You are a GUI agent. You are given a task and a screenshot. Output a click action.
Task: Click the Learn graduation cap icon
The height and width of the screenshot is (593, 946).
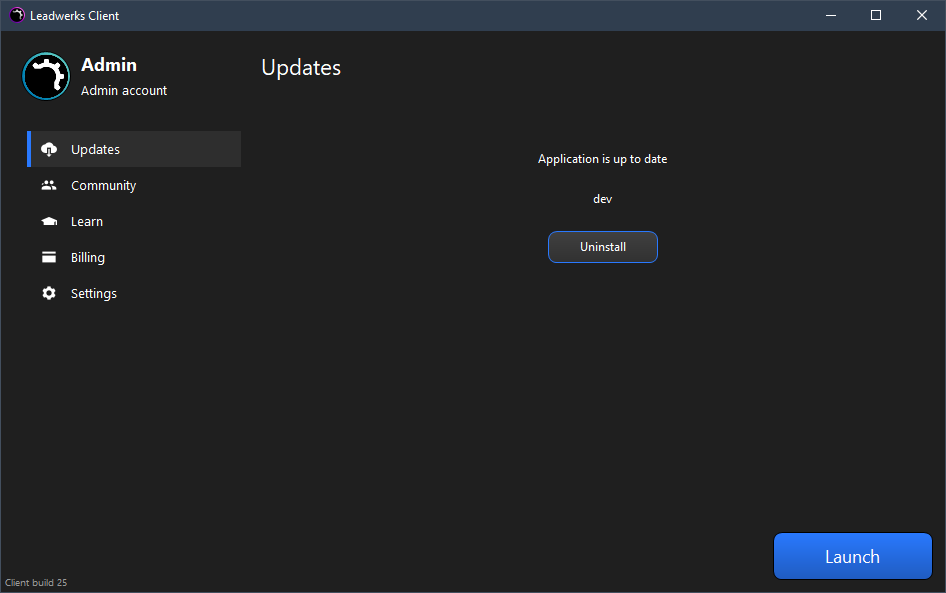(x=49, y=221)
